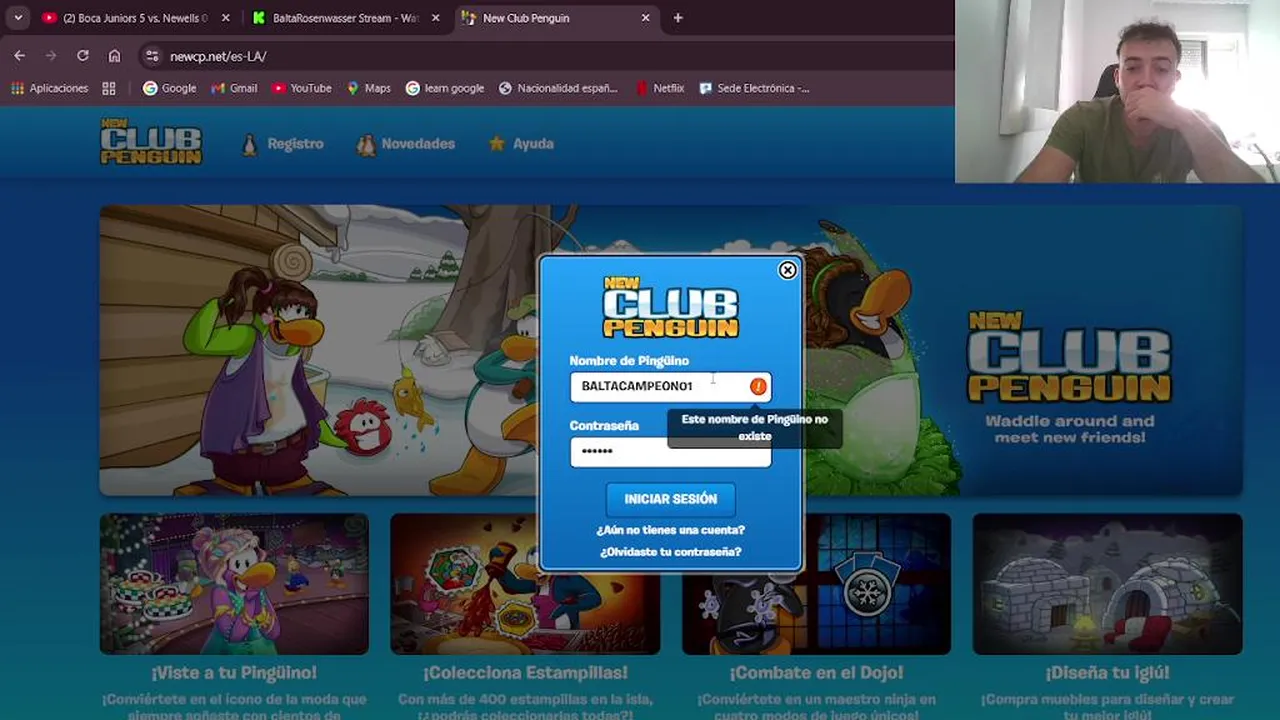Switch to the Boca Juniors 5 vs. Newells tab

click(135, 18)
